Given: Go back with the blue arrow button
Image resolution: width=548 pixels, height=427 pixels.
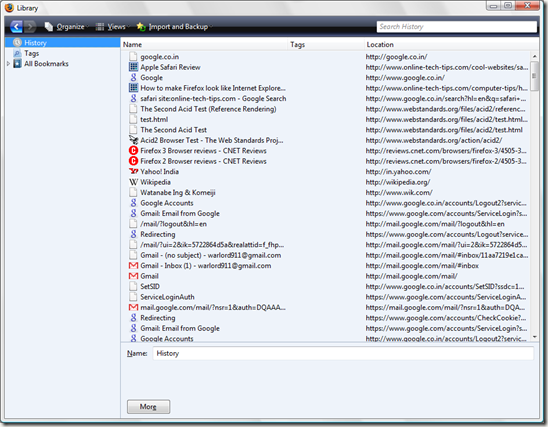Looking at the screenshot, I should click(x=16, y=27).
